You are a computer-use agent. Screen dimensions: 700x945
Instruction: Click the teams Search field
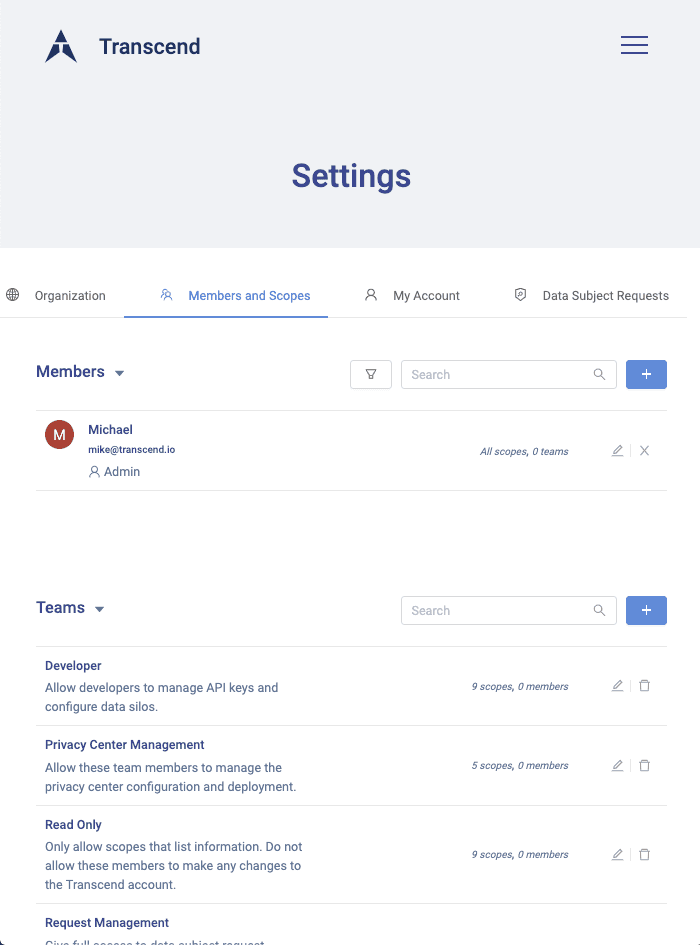pos(497,610)
